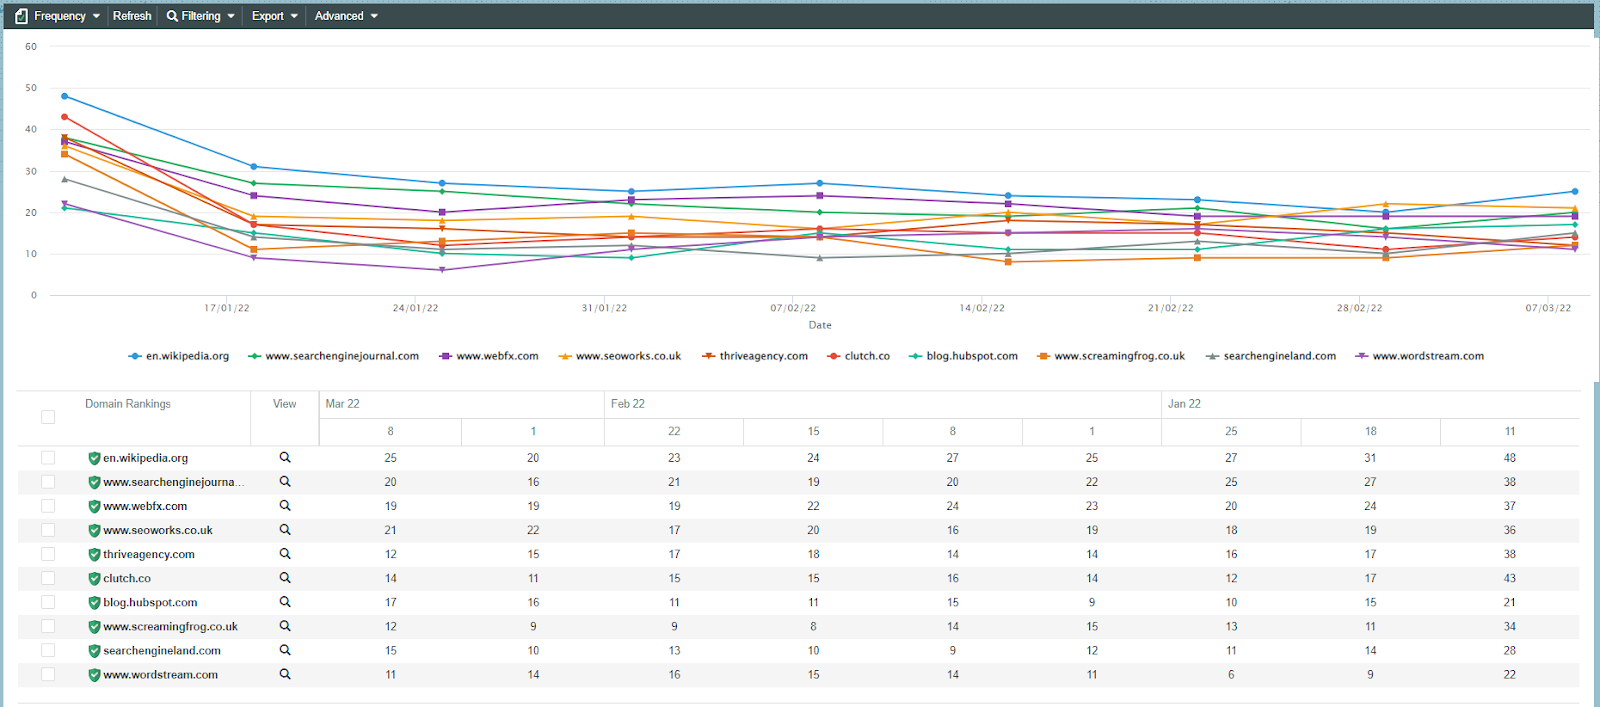
Task: Toggle www.seoworks.co.uk series in chart legend
Action: (620, 356)
